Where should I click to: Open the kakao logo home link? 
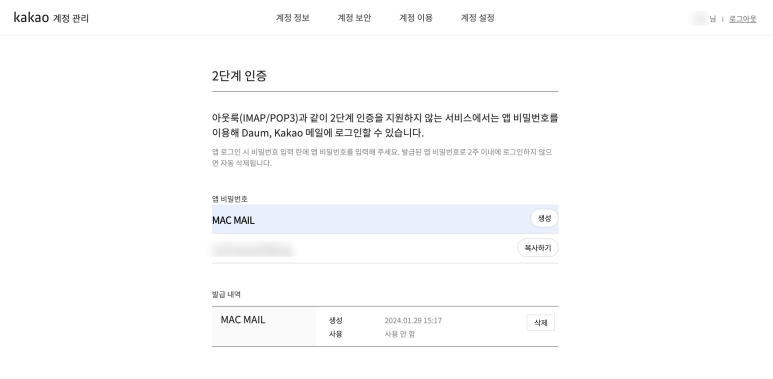[x=31, y=18]
